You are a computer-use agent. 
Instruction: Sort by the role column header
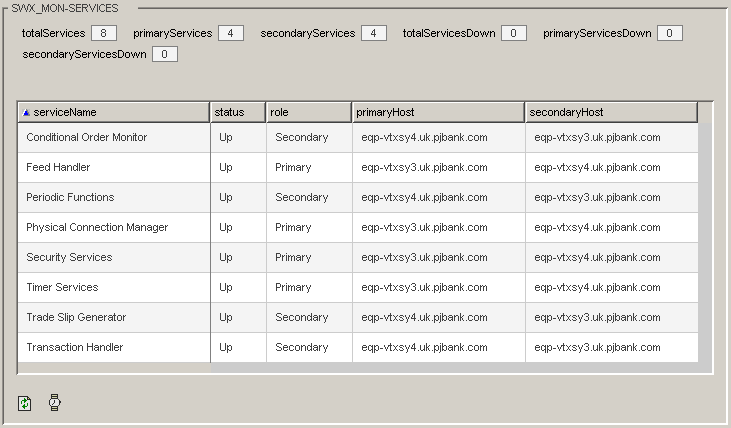tap(308, 113)
